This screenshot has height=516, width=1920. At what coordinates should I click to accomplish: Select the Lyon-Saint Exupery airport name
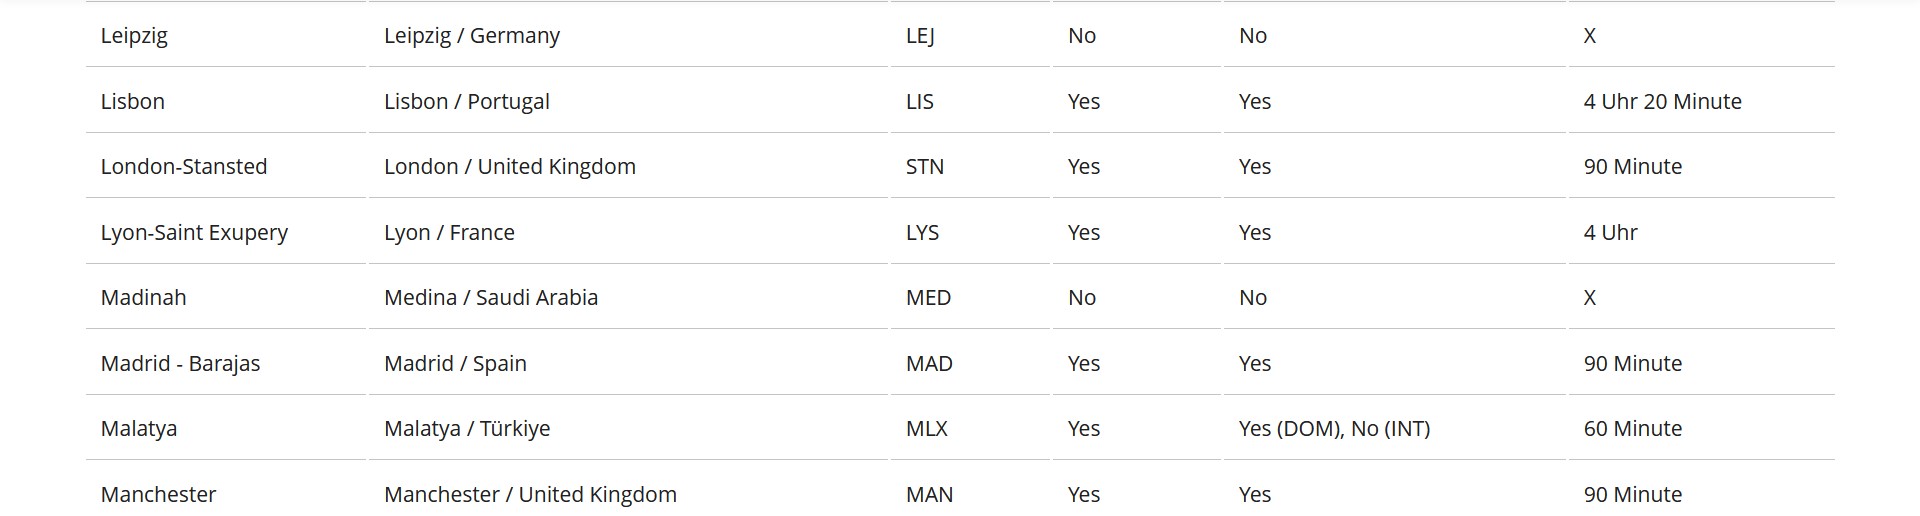point(194,233)
